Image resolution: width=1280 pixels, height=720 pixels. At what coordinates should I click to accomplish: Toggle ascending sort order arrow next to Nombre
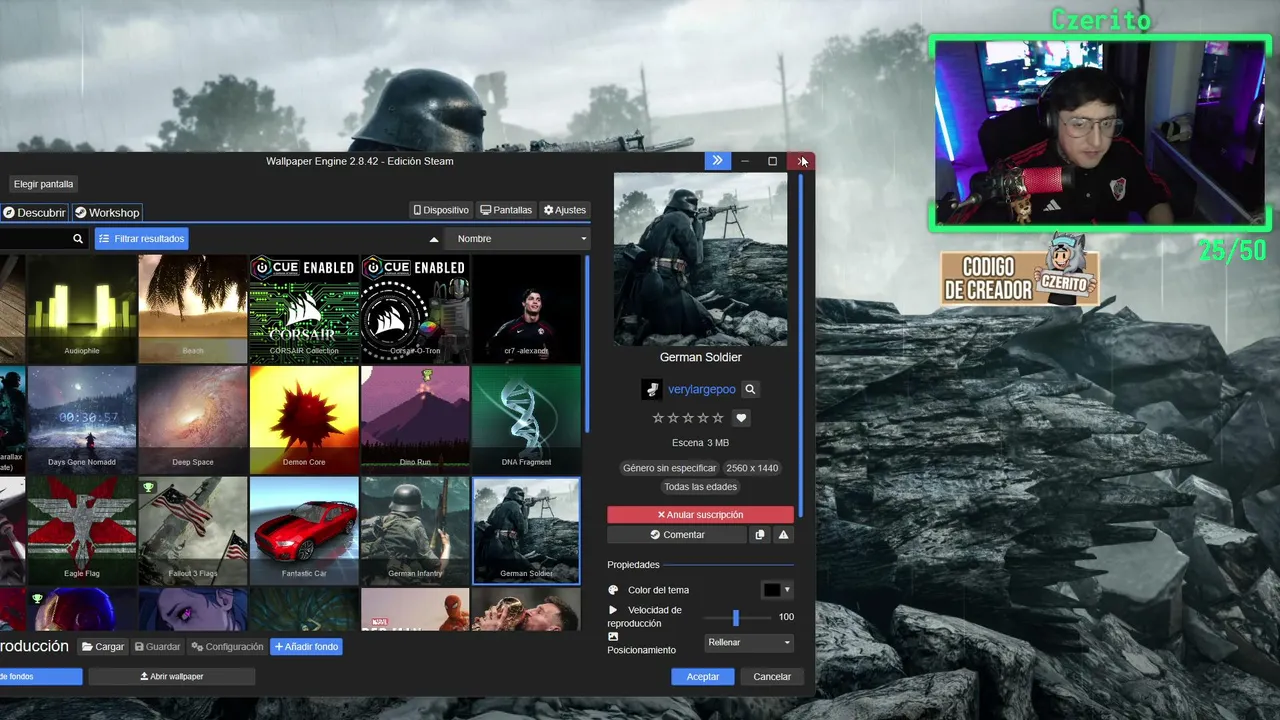[434, 239]
